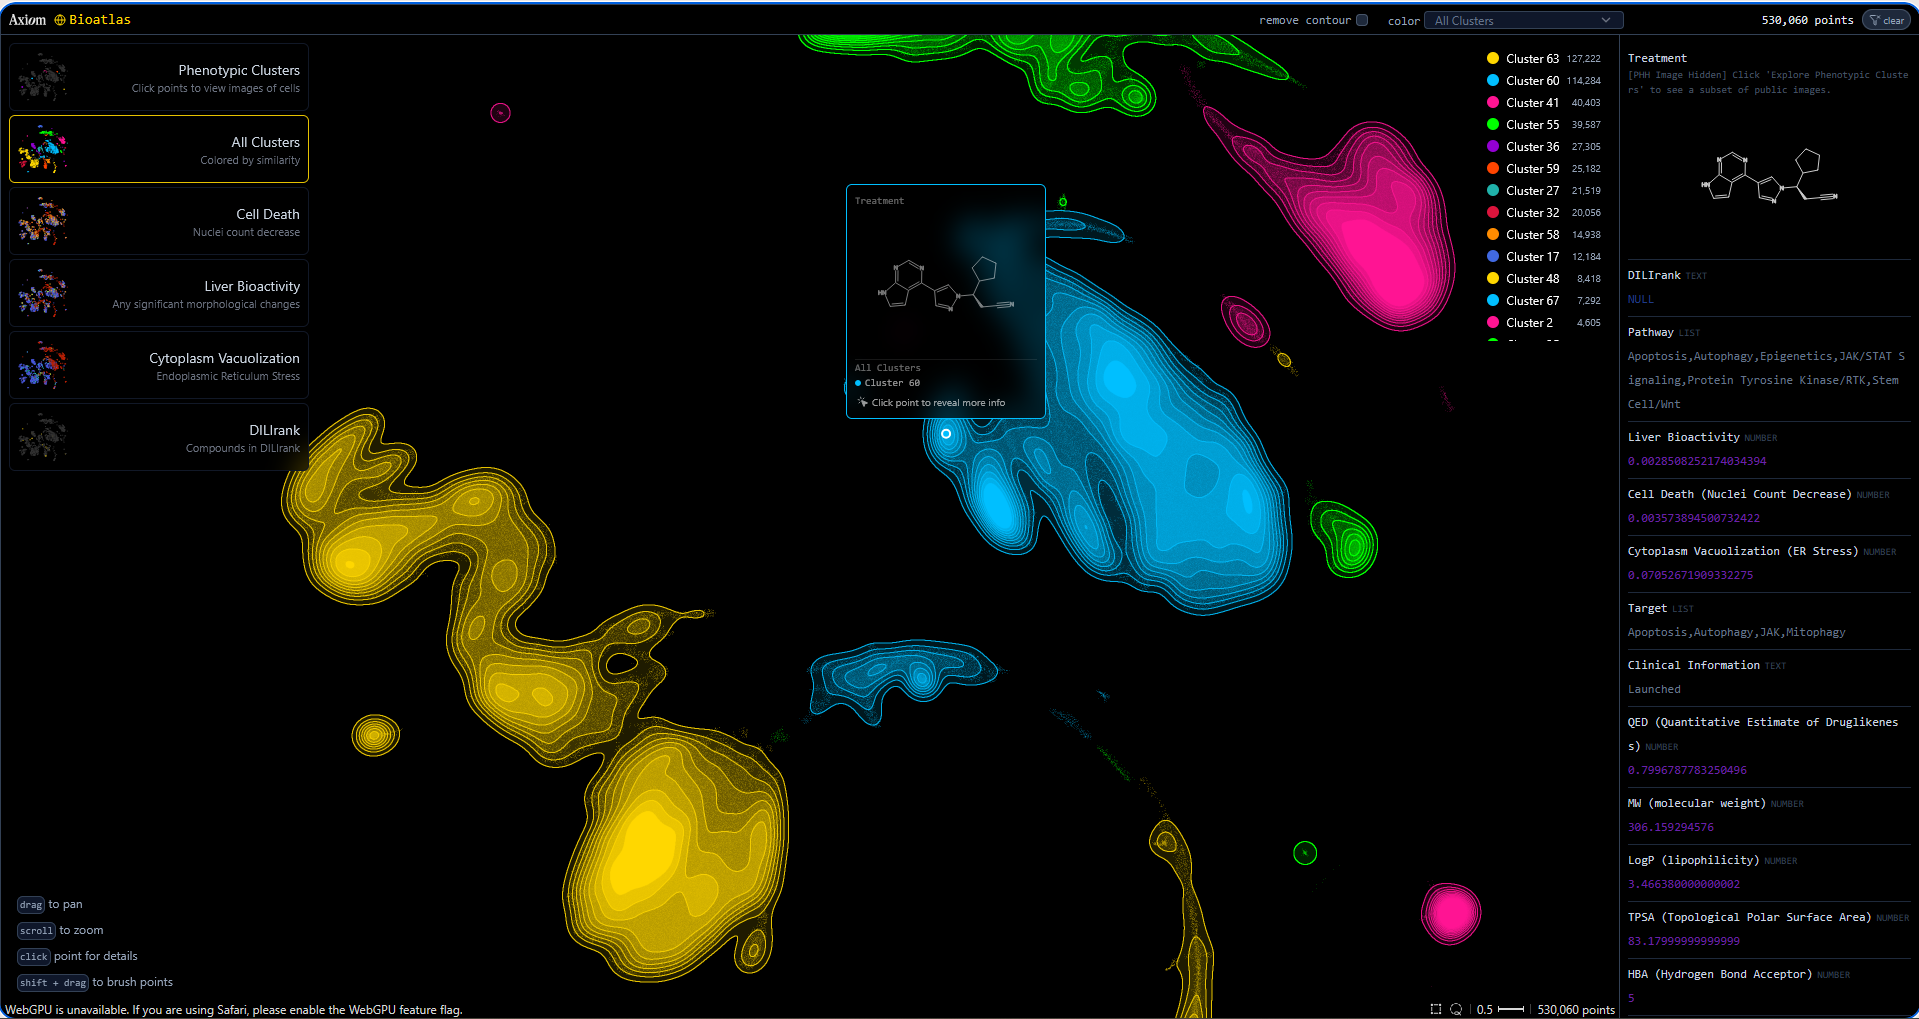Click the Cytoplasm Vacuolization numeric value
The height and width of the screenshot is (1019, 1919).
point(1690,575)
